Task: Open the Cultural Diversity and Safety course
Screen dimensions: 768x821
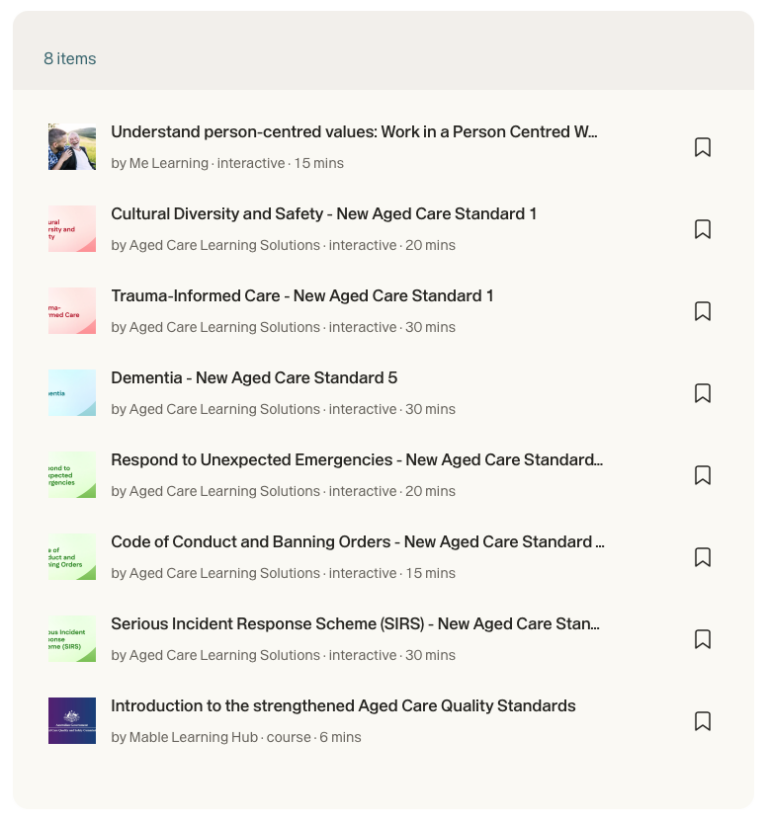Action: click(323, 213)
